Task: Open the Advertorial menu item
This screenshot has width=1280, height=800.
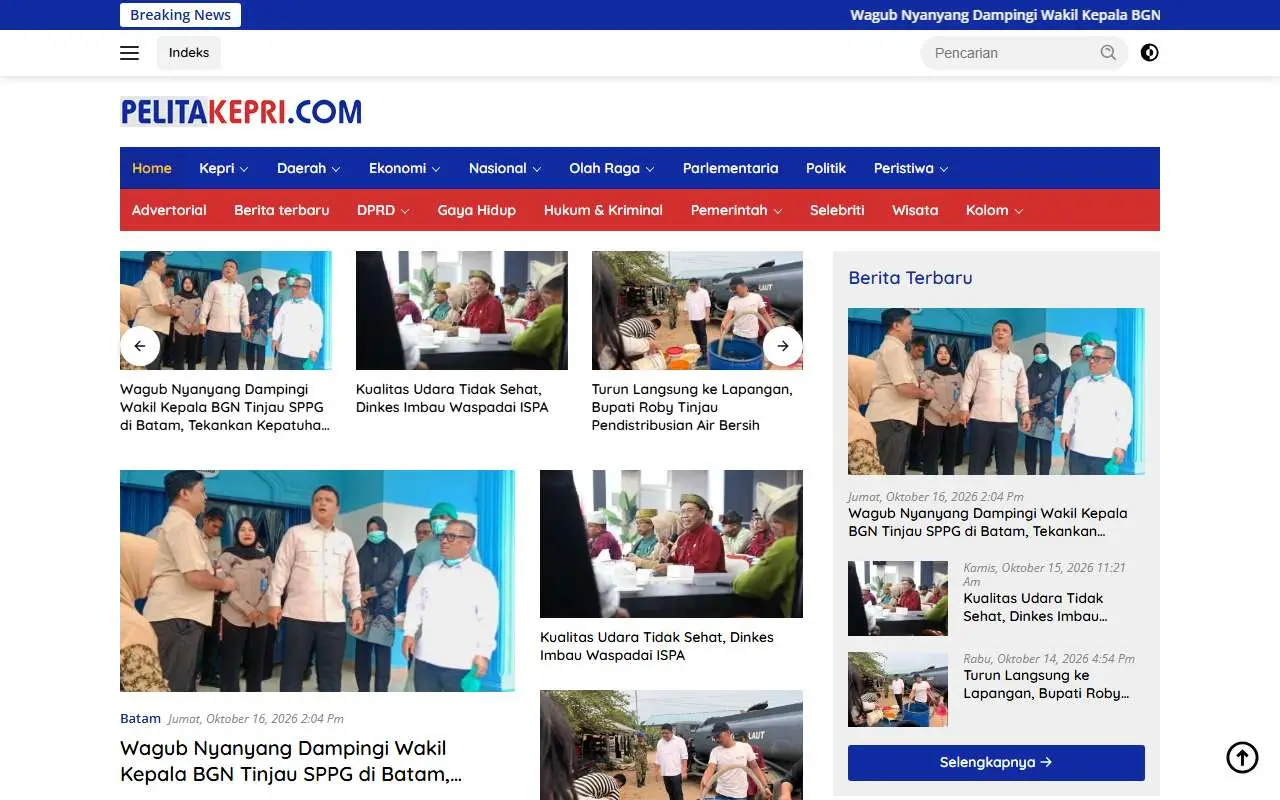Action: pyautogui.click(x=169, y=210)
